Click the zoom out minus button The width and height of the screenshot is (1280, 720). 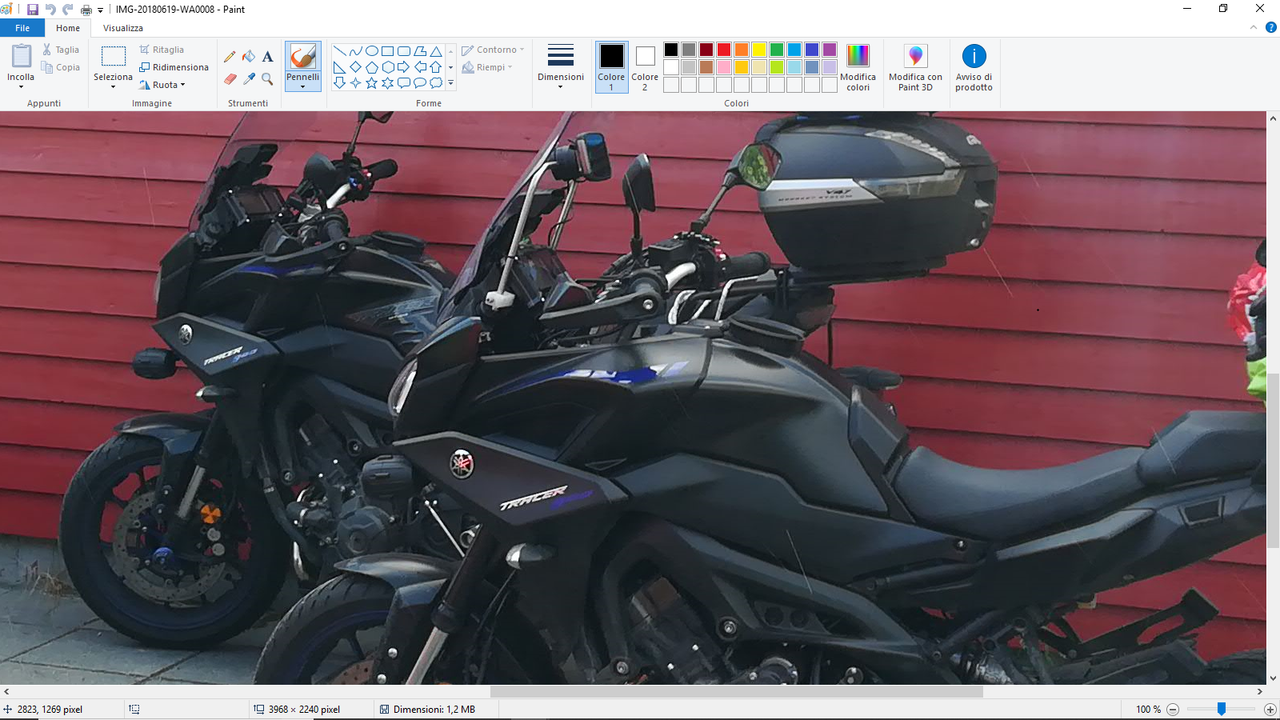click(1173, 709)
